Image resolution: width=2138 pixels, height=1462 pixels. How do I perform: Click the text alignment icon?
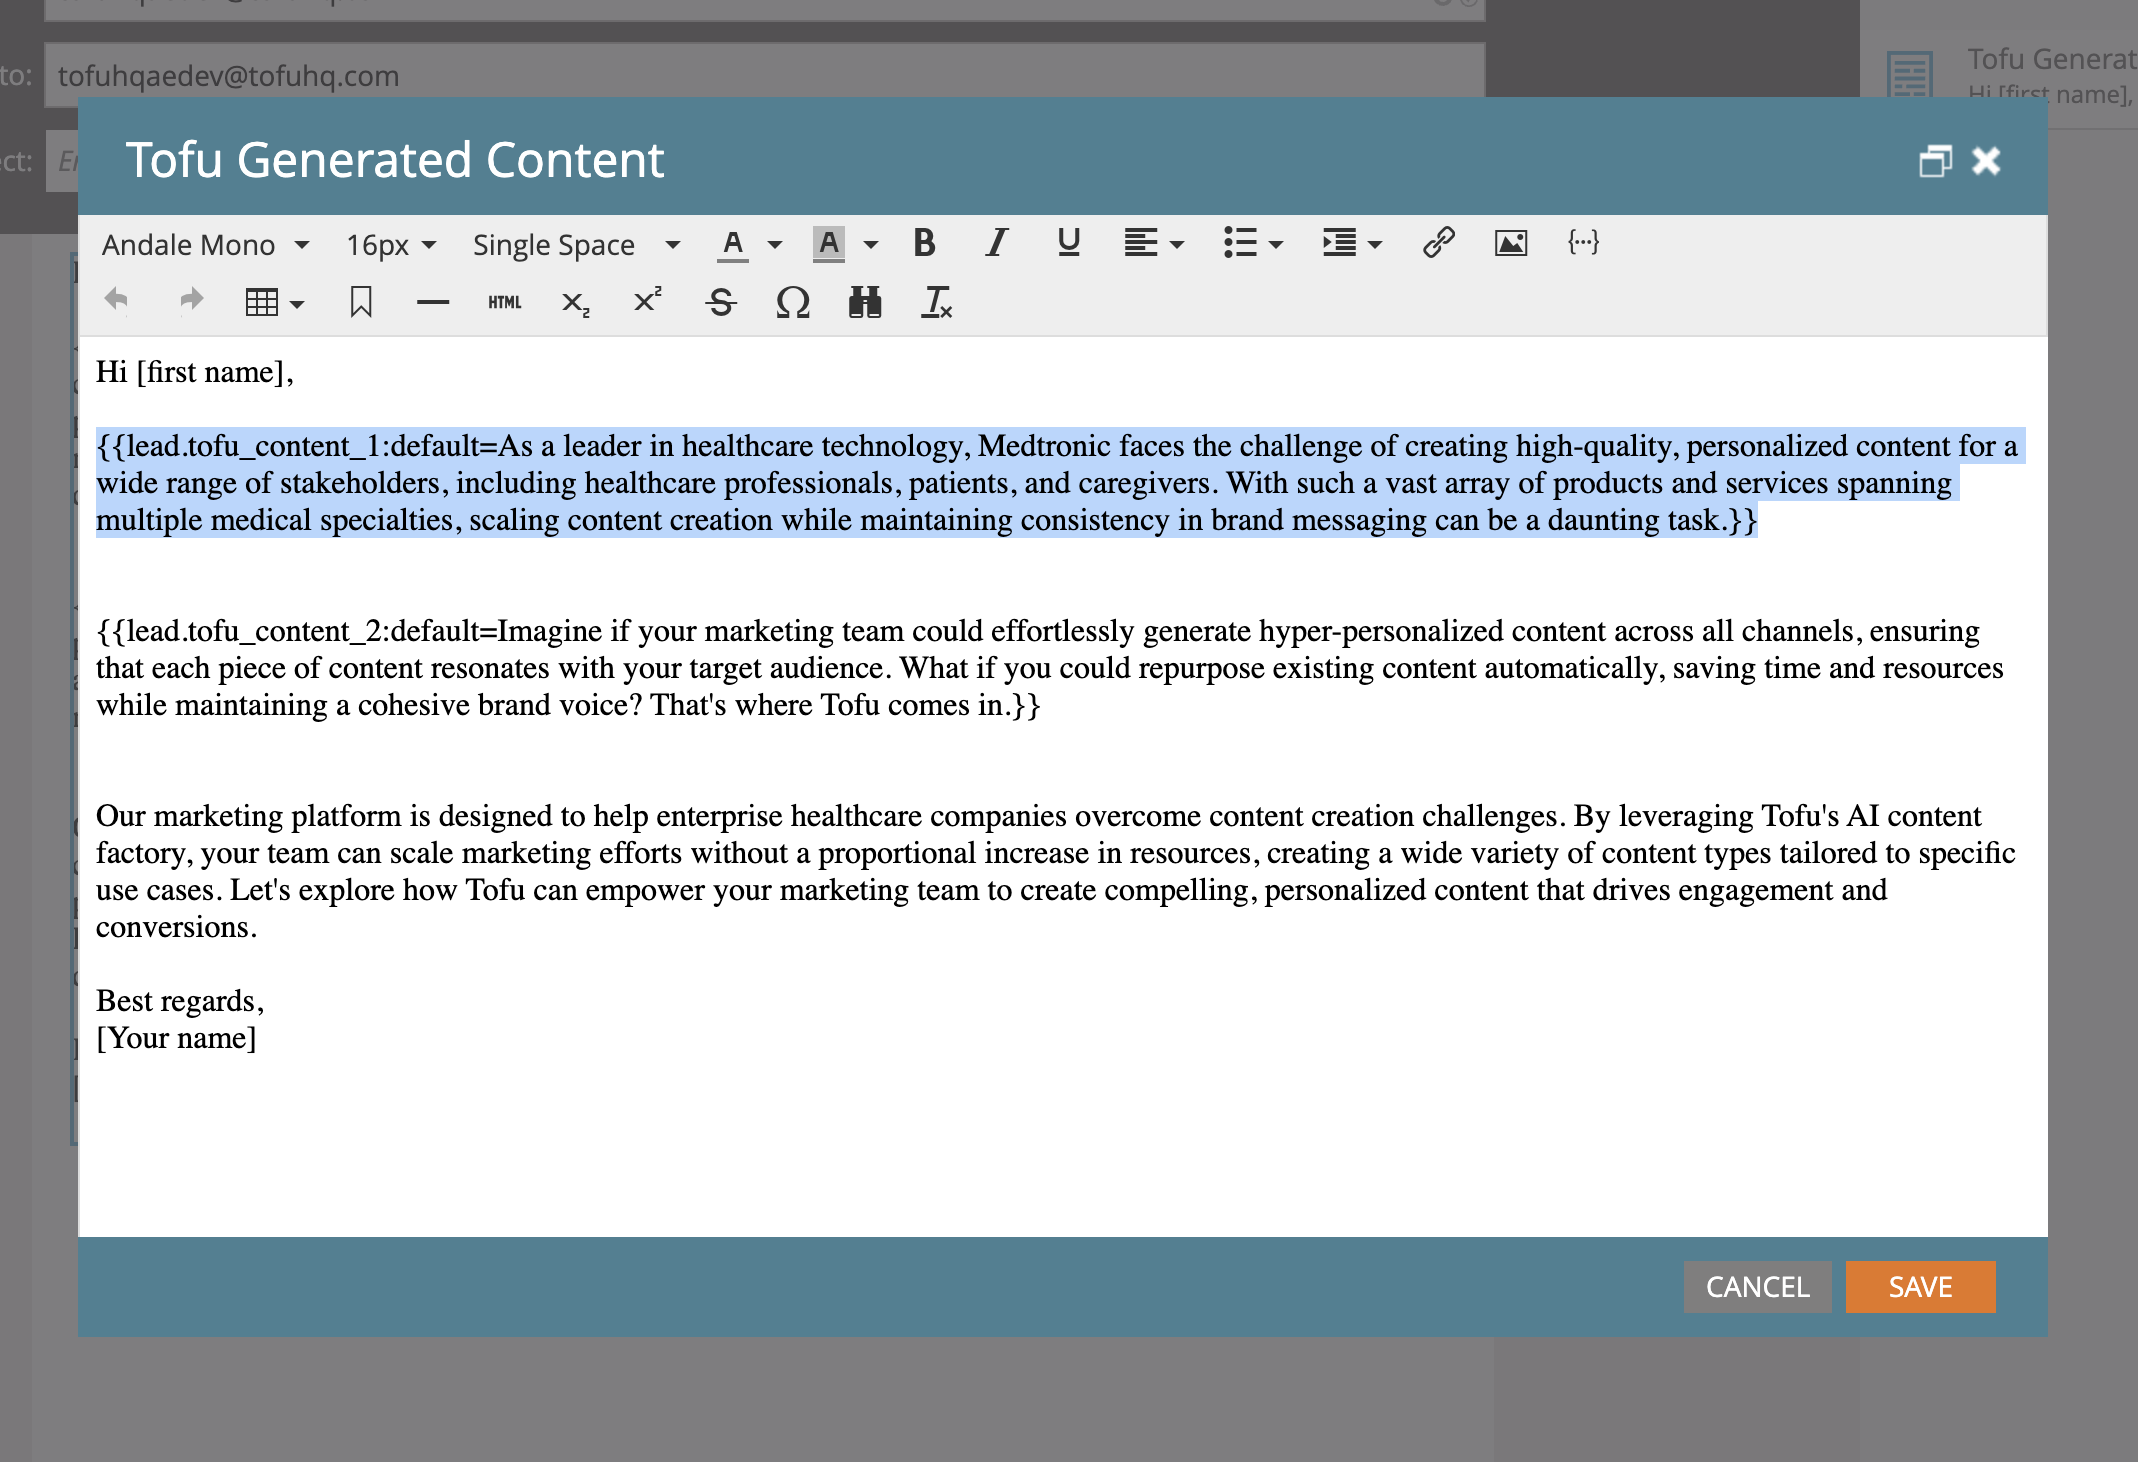[1140, 243]
